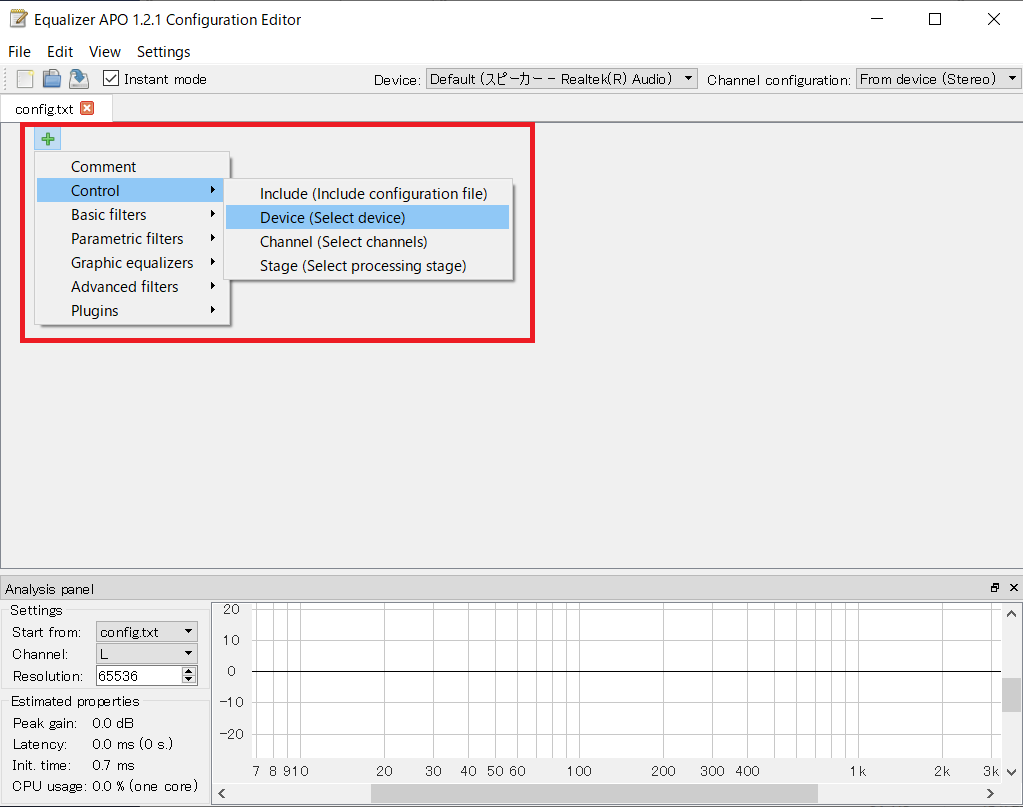The width and height of the screenshot is (1023, 807).
Task: Increase Resolution with up stepper arrow
Action: click(x=189, y=671)
